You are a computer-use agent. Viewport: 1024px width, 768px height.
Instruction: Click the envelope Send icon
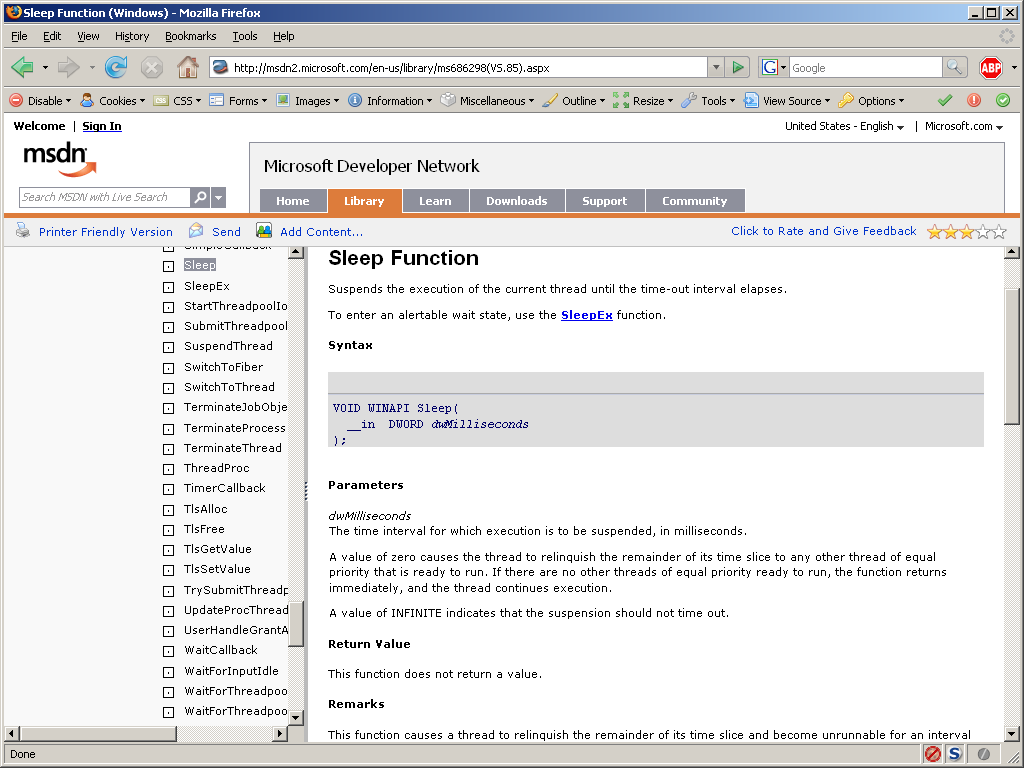click(196, 231)
